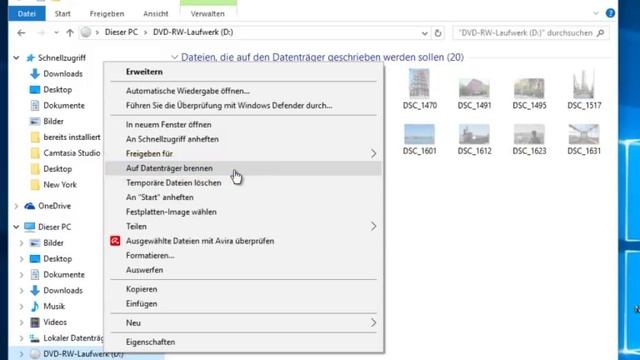
Task: Choose Auswerfen entry
Action: pos(244,270)
